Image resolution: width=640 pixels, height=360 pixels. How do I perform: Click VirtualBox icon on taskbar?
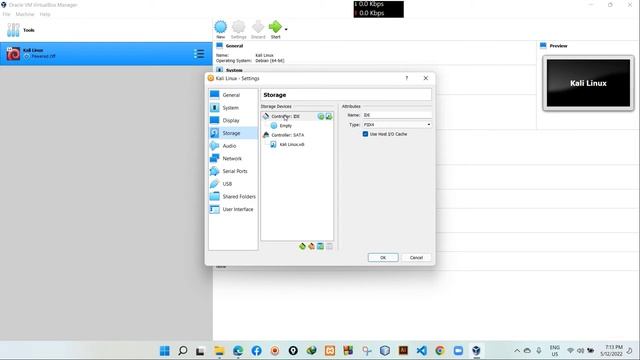pyautogui.click(x=476, y=351)
